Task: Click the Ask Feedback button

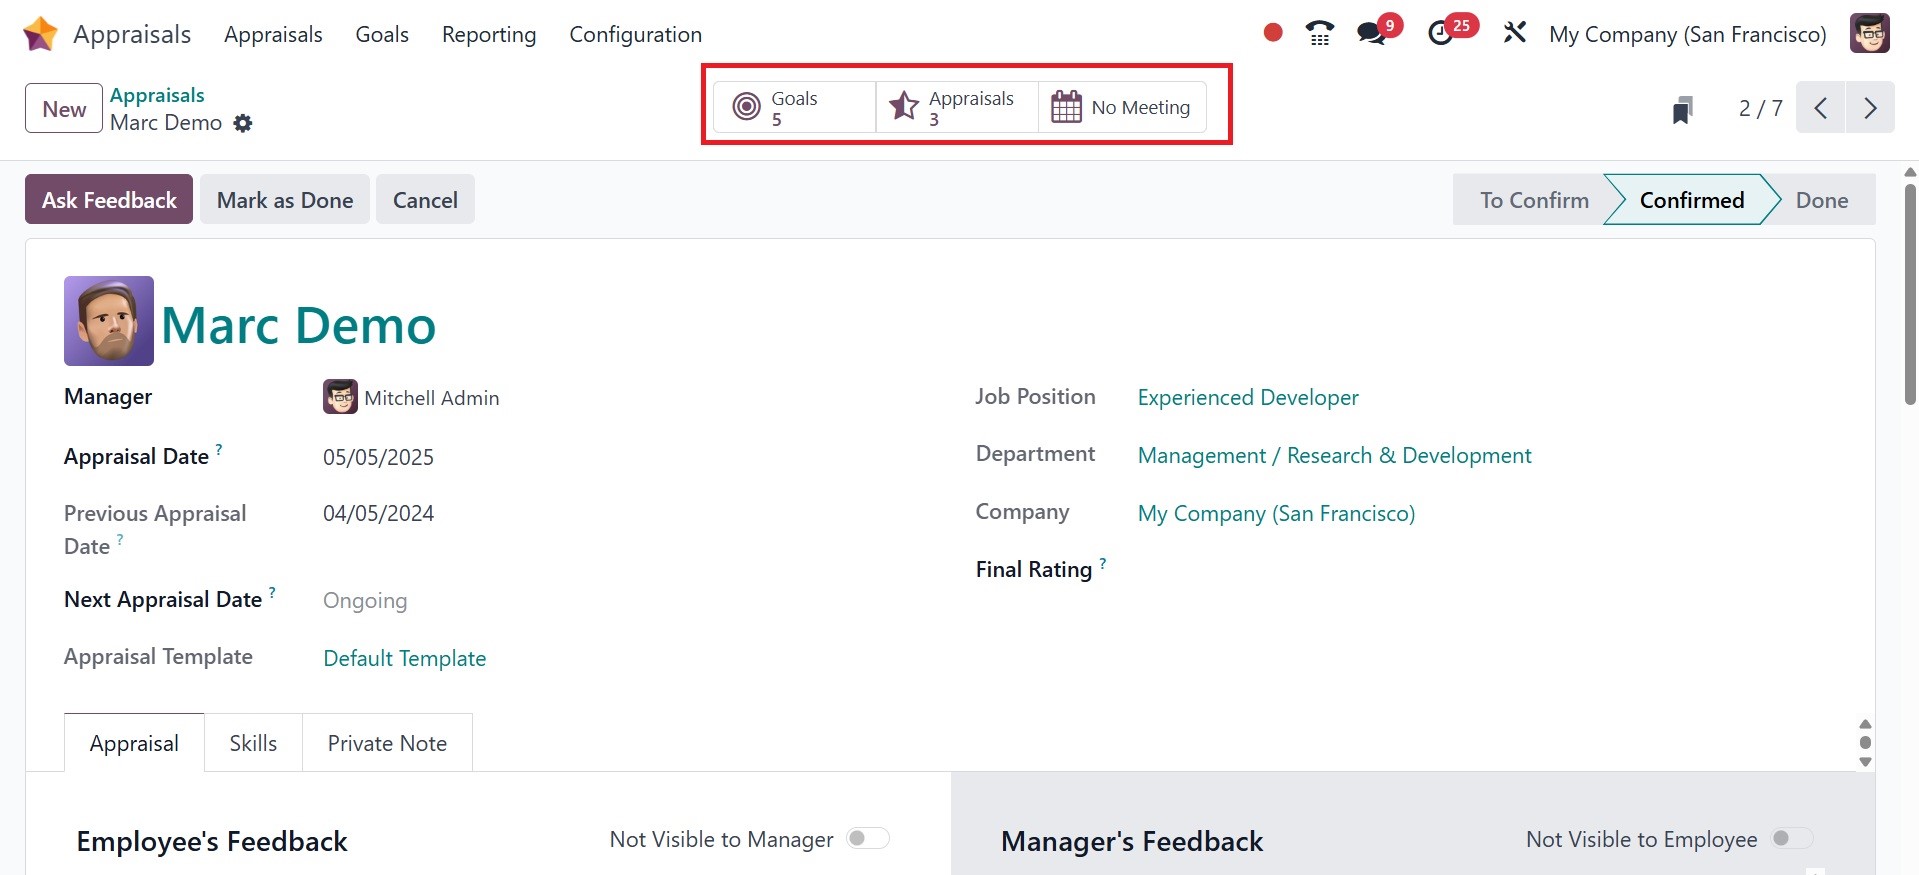Action: point(109,200)
